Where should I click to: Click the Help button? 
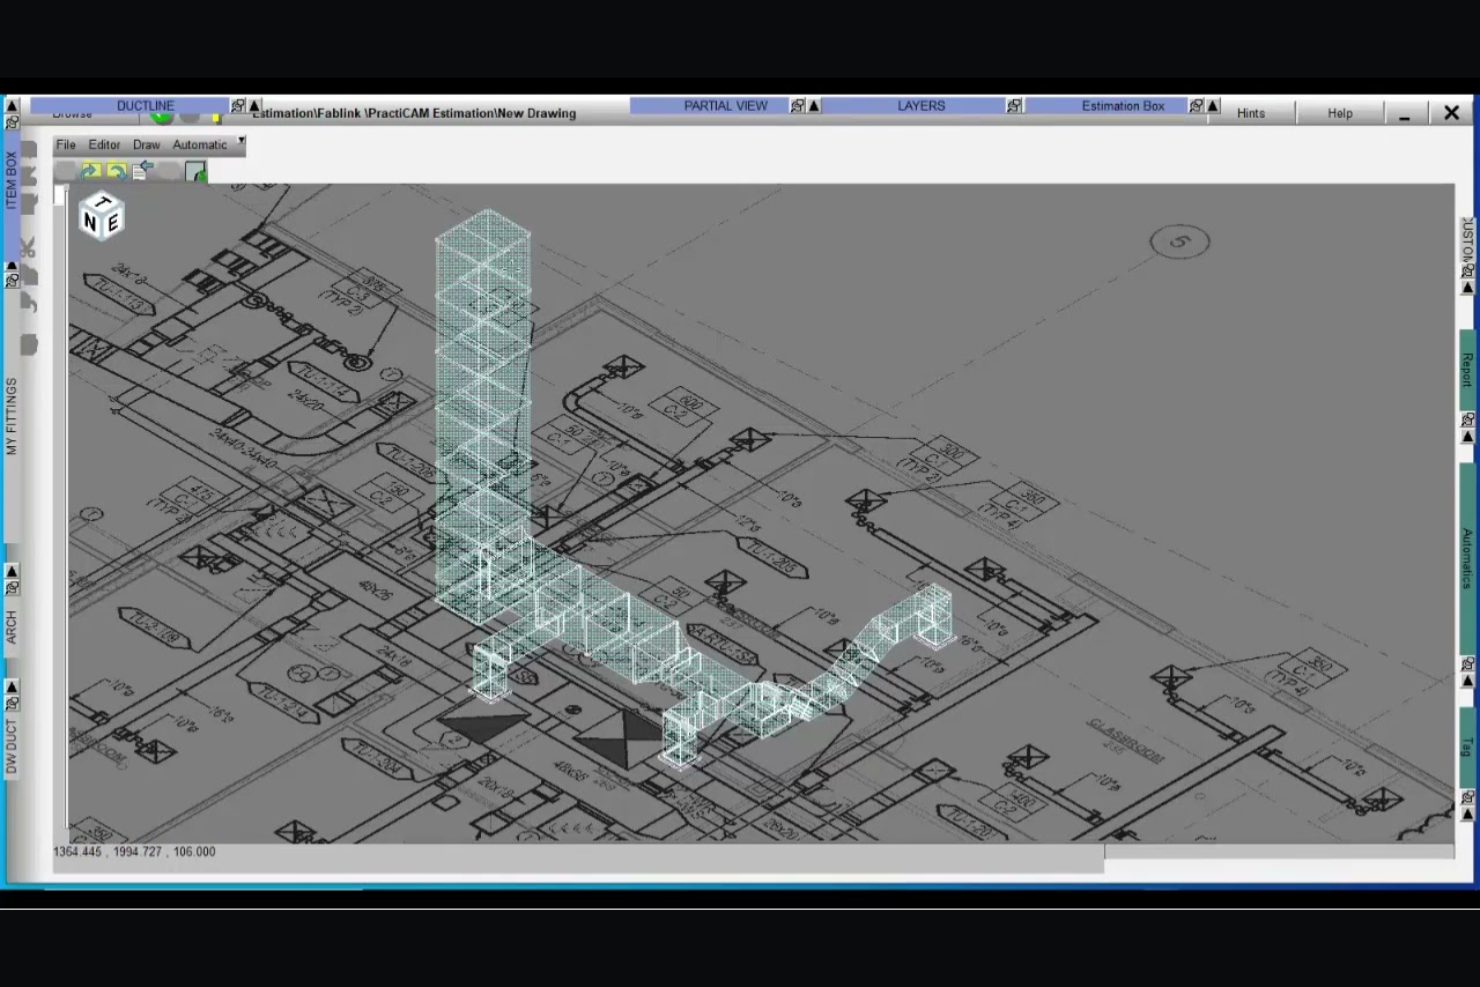[x=1339, y=112]
